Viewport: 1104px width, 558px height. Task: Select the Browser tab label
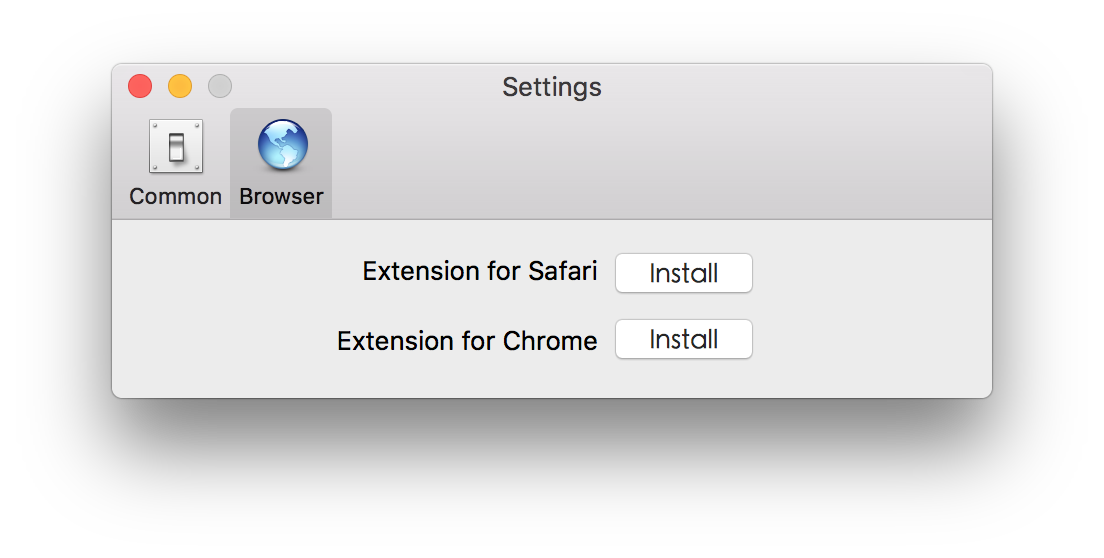[282, 196]
